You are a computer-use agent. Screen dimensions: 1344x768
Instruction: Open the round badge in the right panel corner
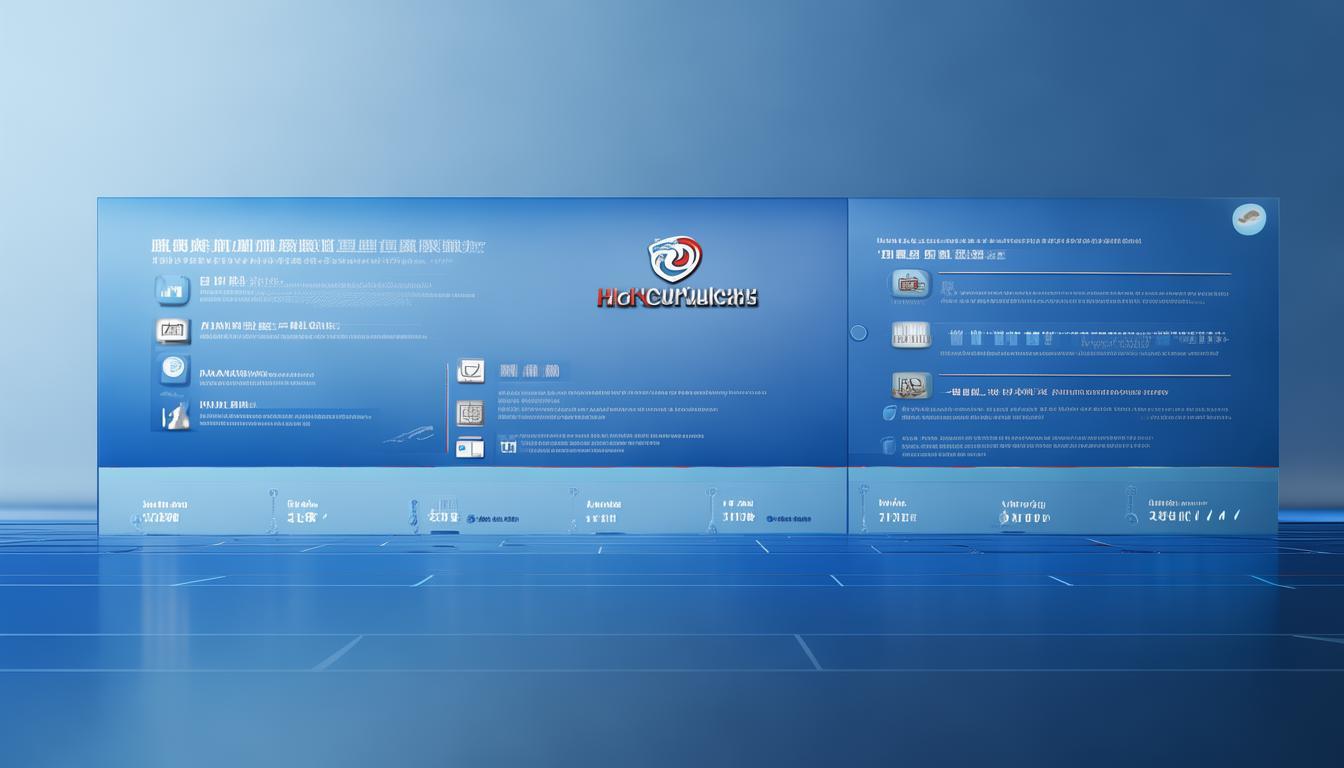(1249, 218)
